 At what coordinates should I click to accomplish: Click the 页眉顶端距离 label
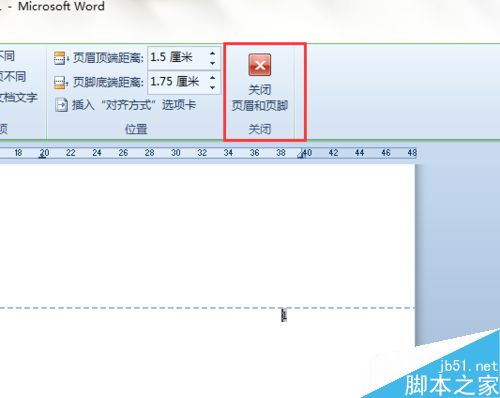coord(108,58)
